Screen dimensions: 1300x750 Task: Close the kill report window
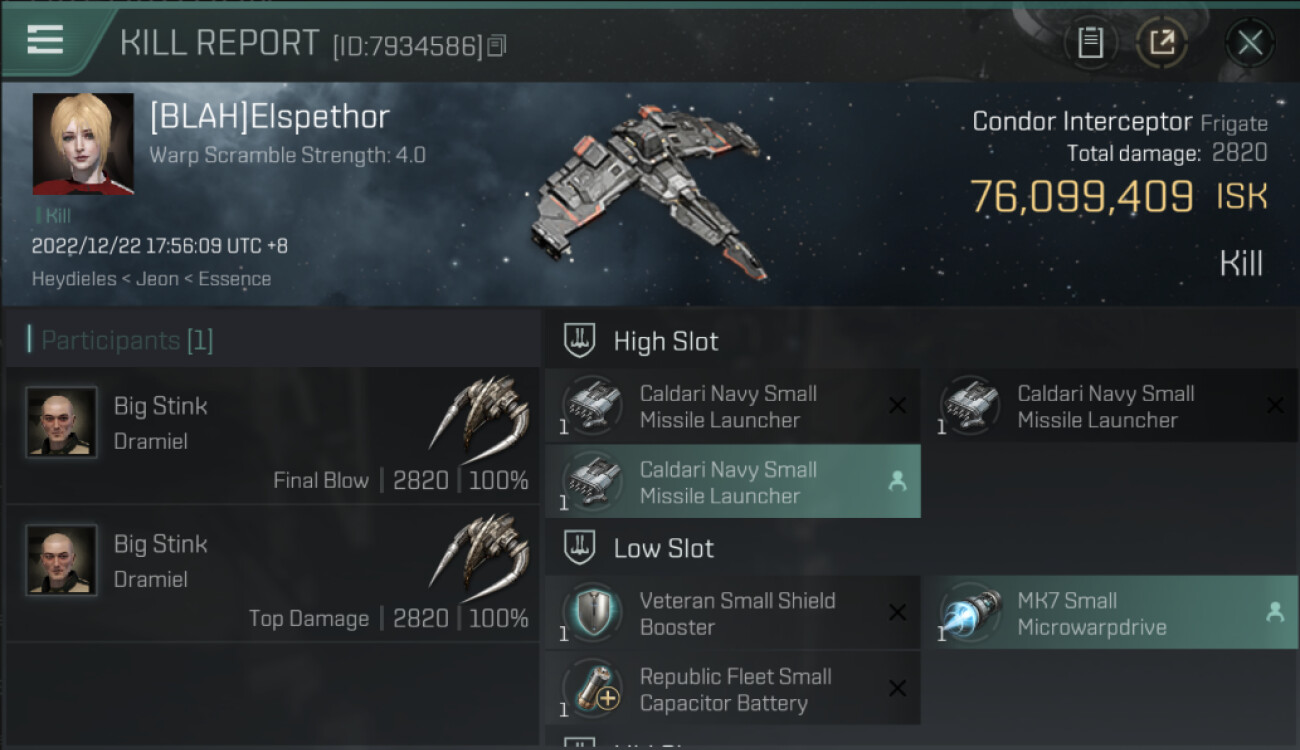(1250, 42)
